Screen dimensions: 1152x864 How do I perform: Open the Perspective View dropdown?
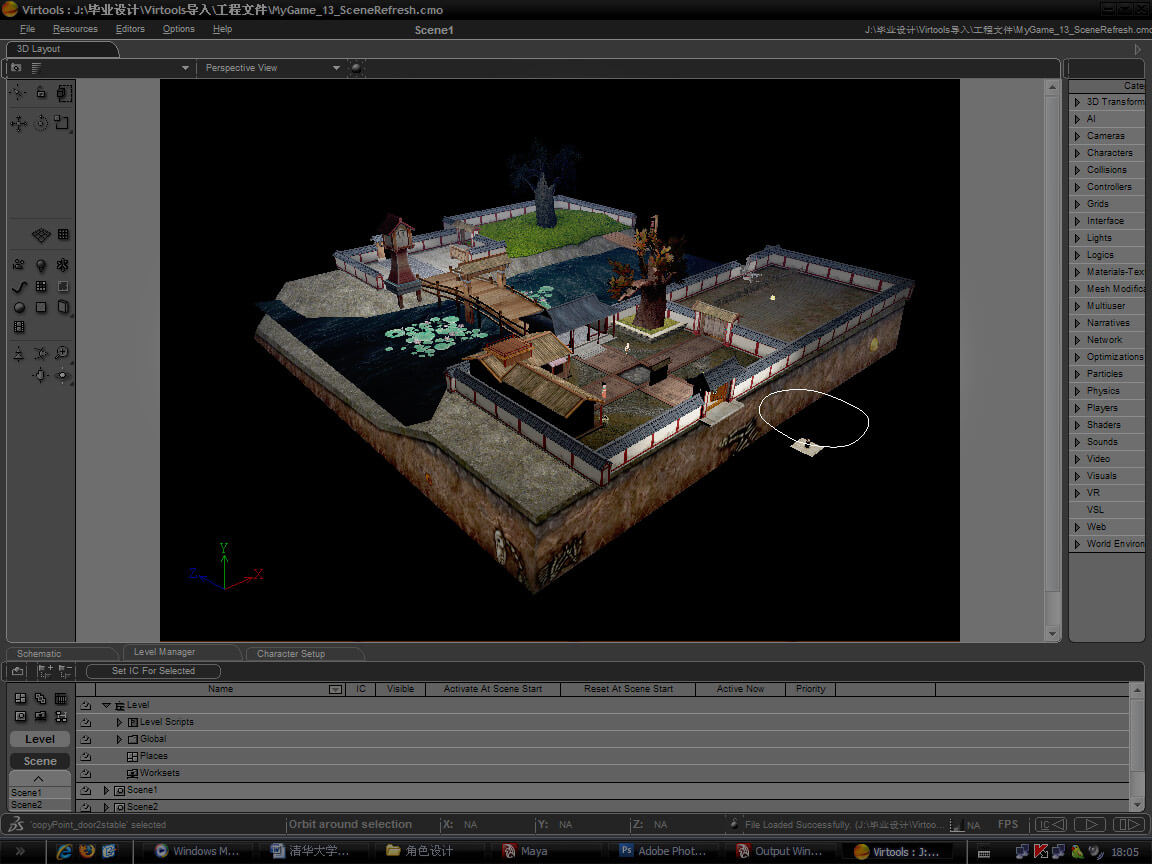(x=336, y=68)
